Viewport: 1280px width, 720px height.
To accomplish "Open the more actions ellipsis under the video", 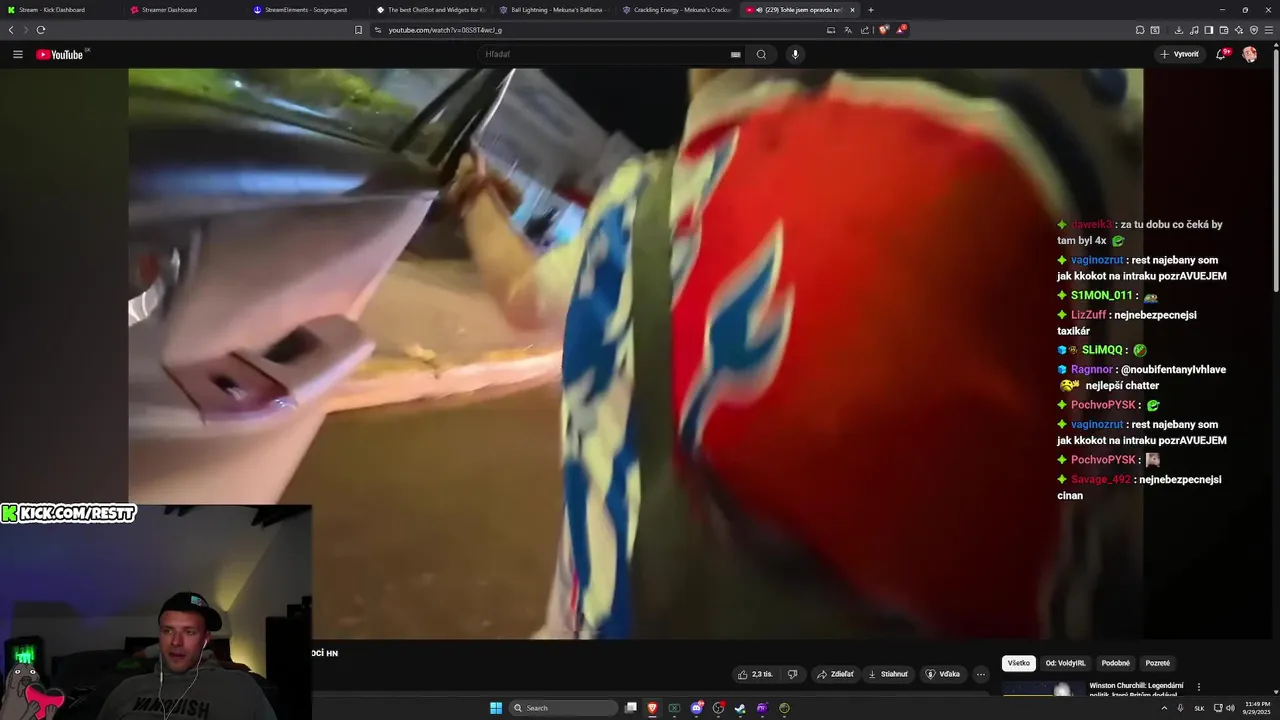I will [981, 674].
